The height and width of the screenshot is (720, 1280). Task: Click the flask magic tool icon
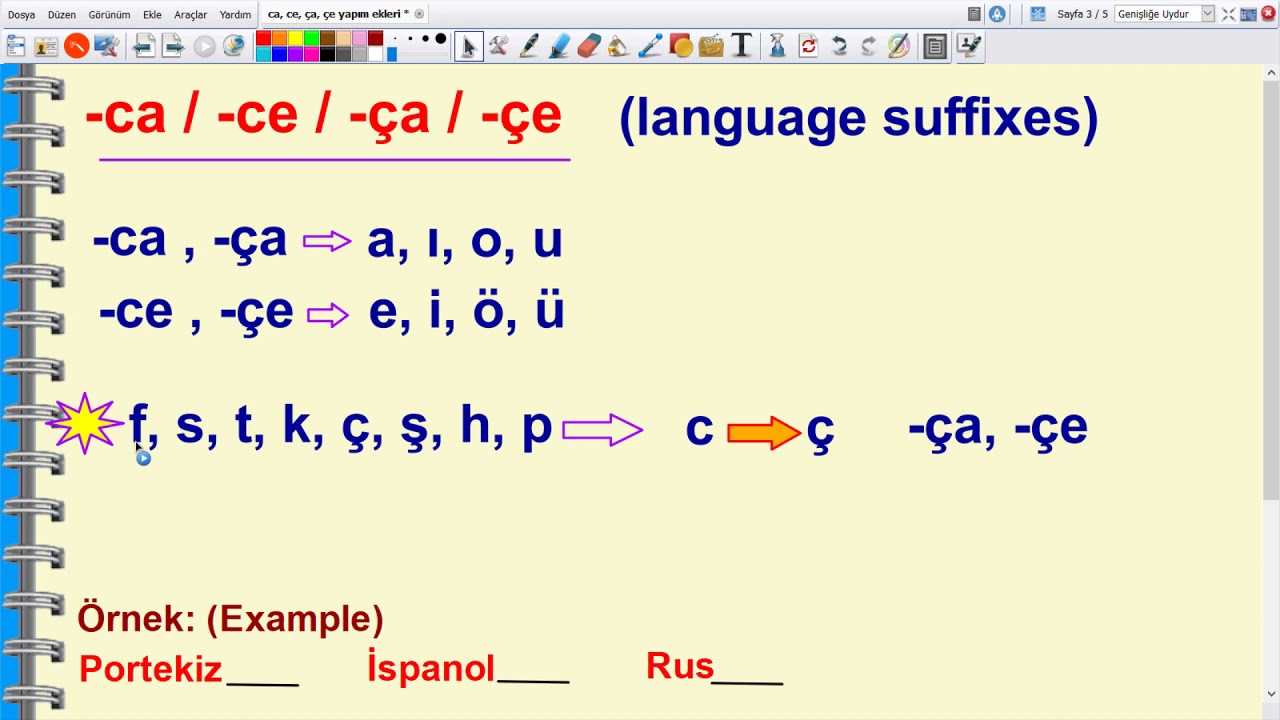coord(777,46)
